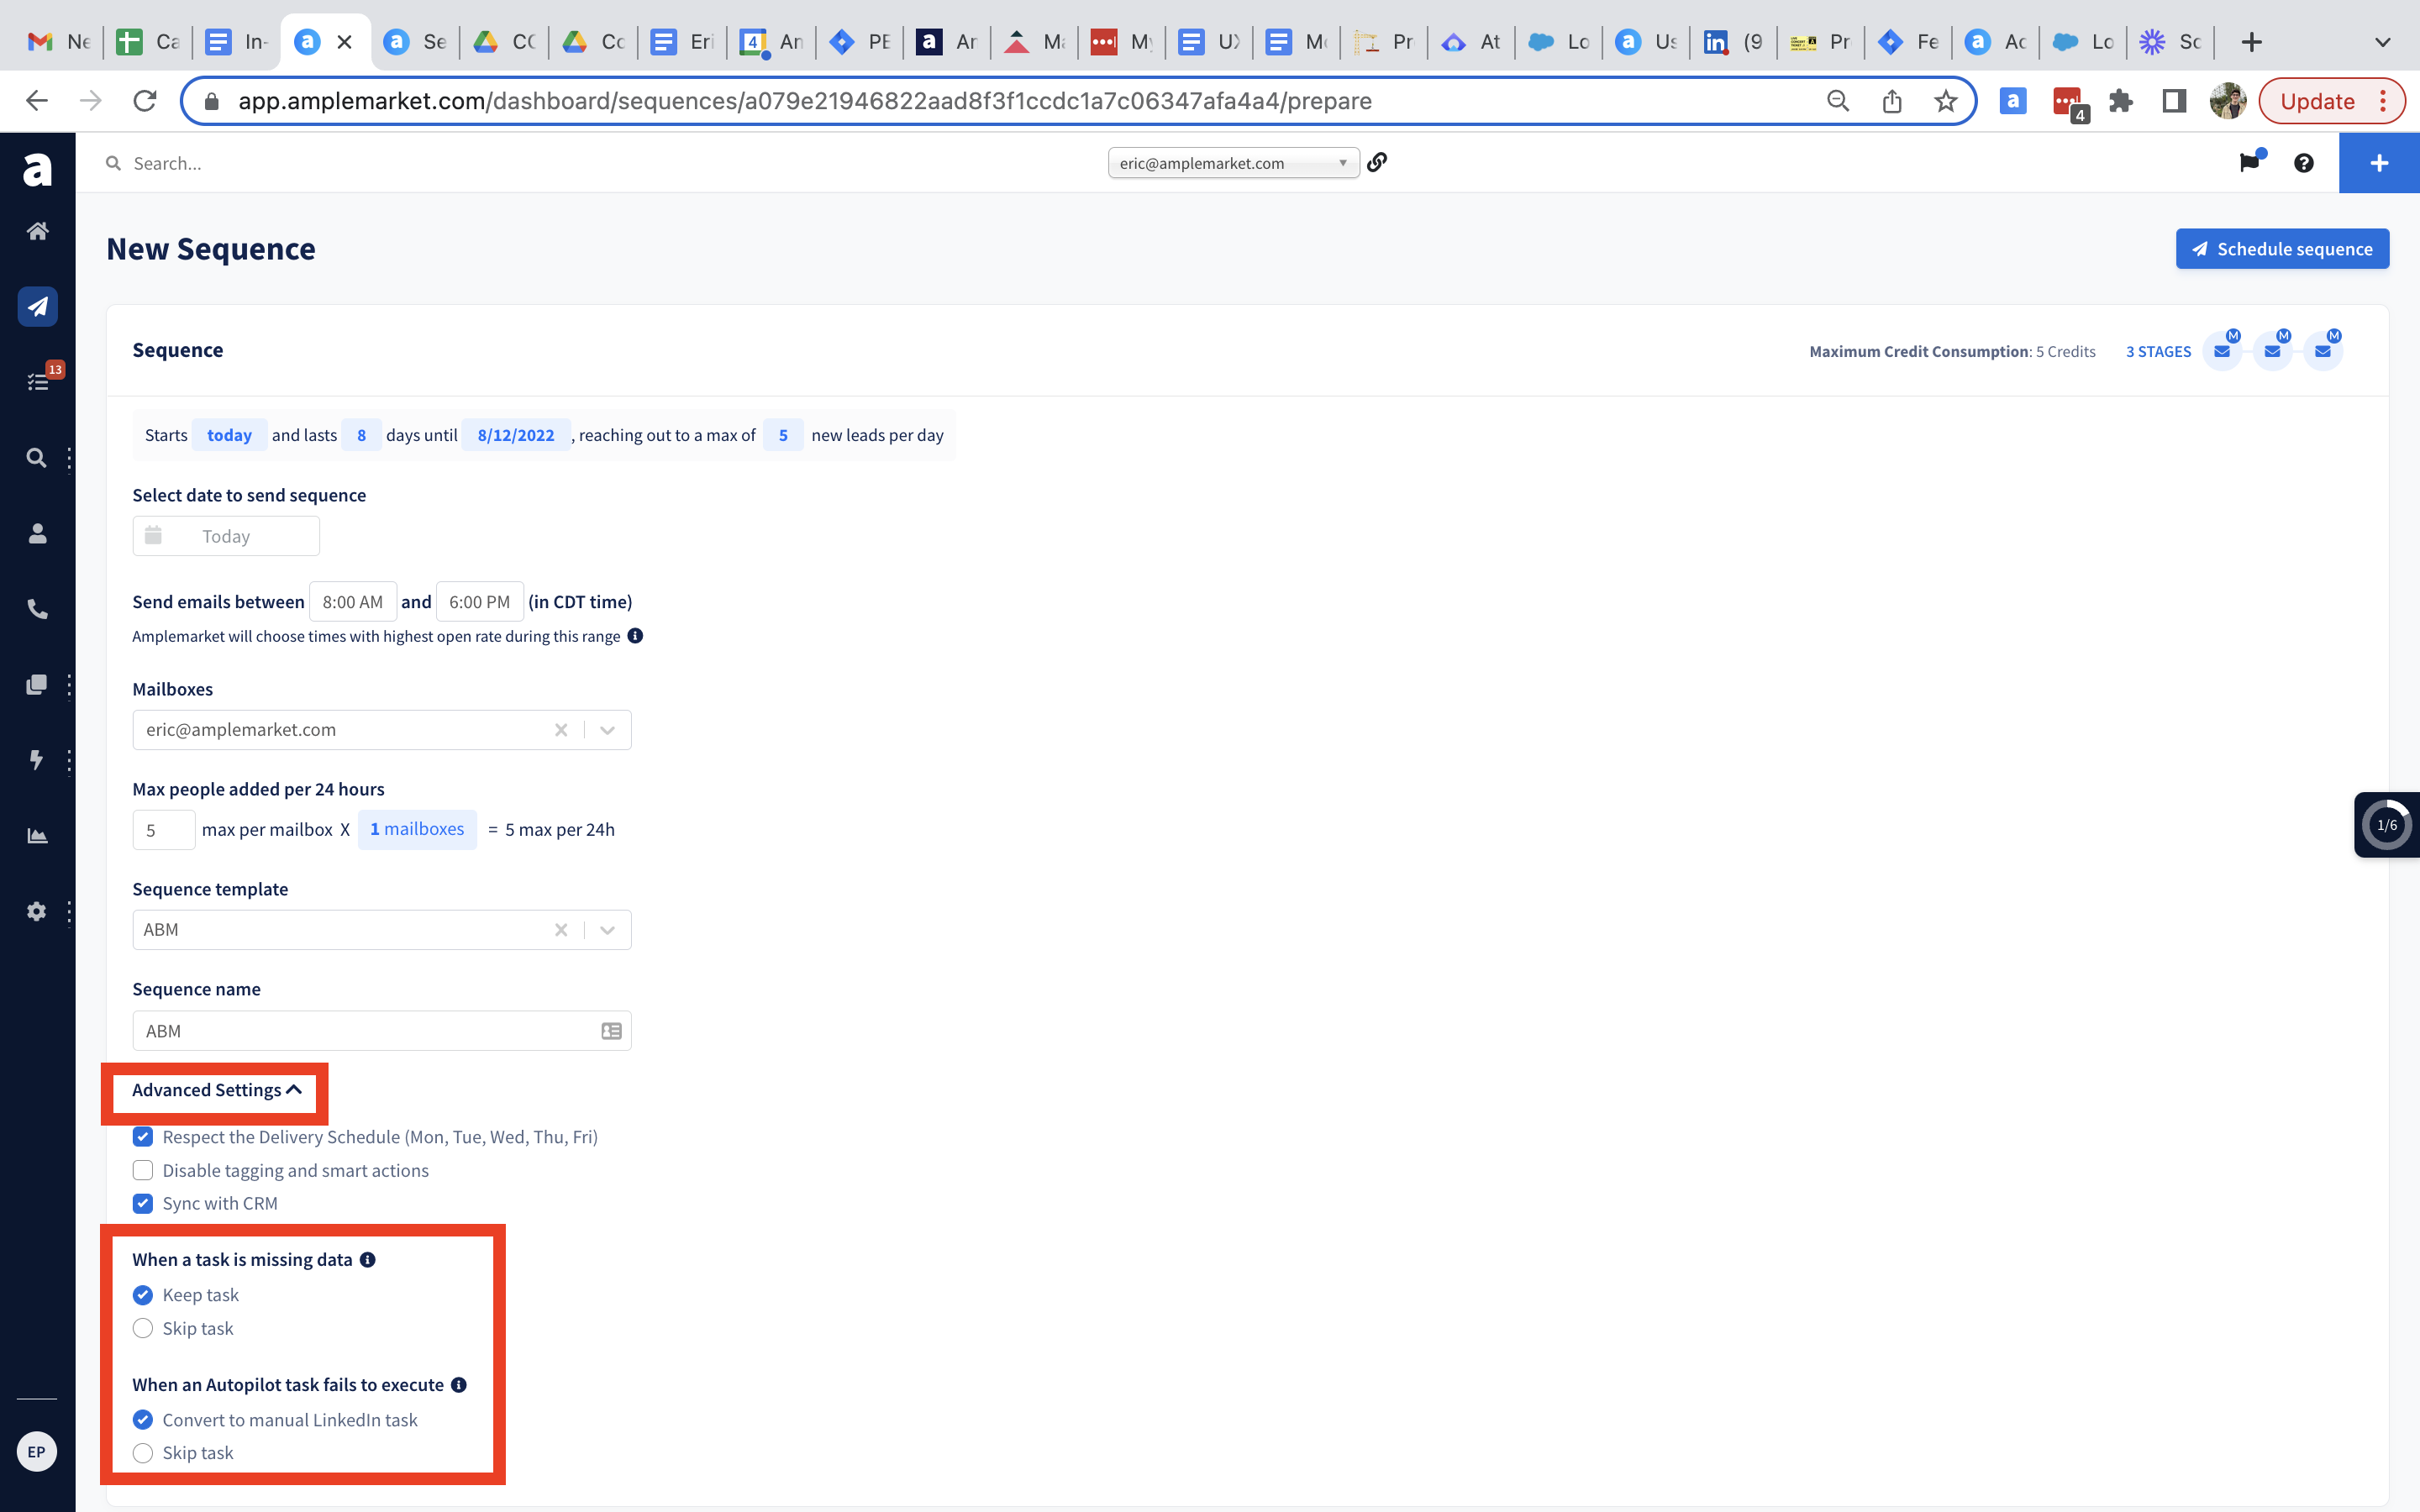Close the current Amplemarket tab
The image size is (2420, 1512).
pyautogui.click(x=344, y=42)
